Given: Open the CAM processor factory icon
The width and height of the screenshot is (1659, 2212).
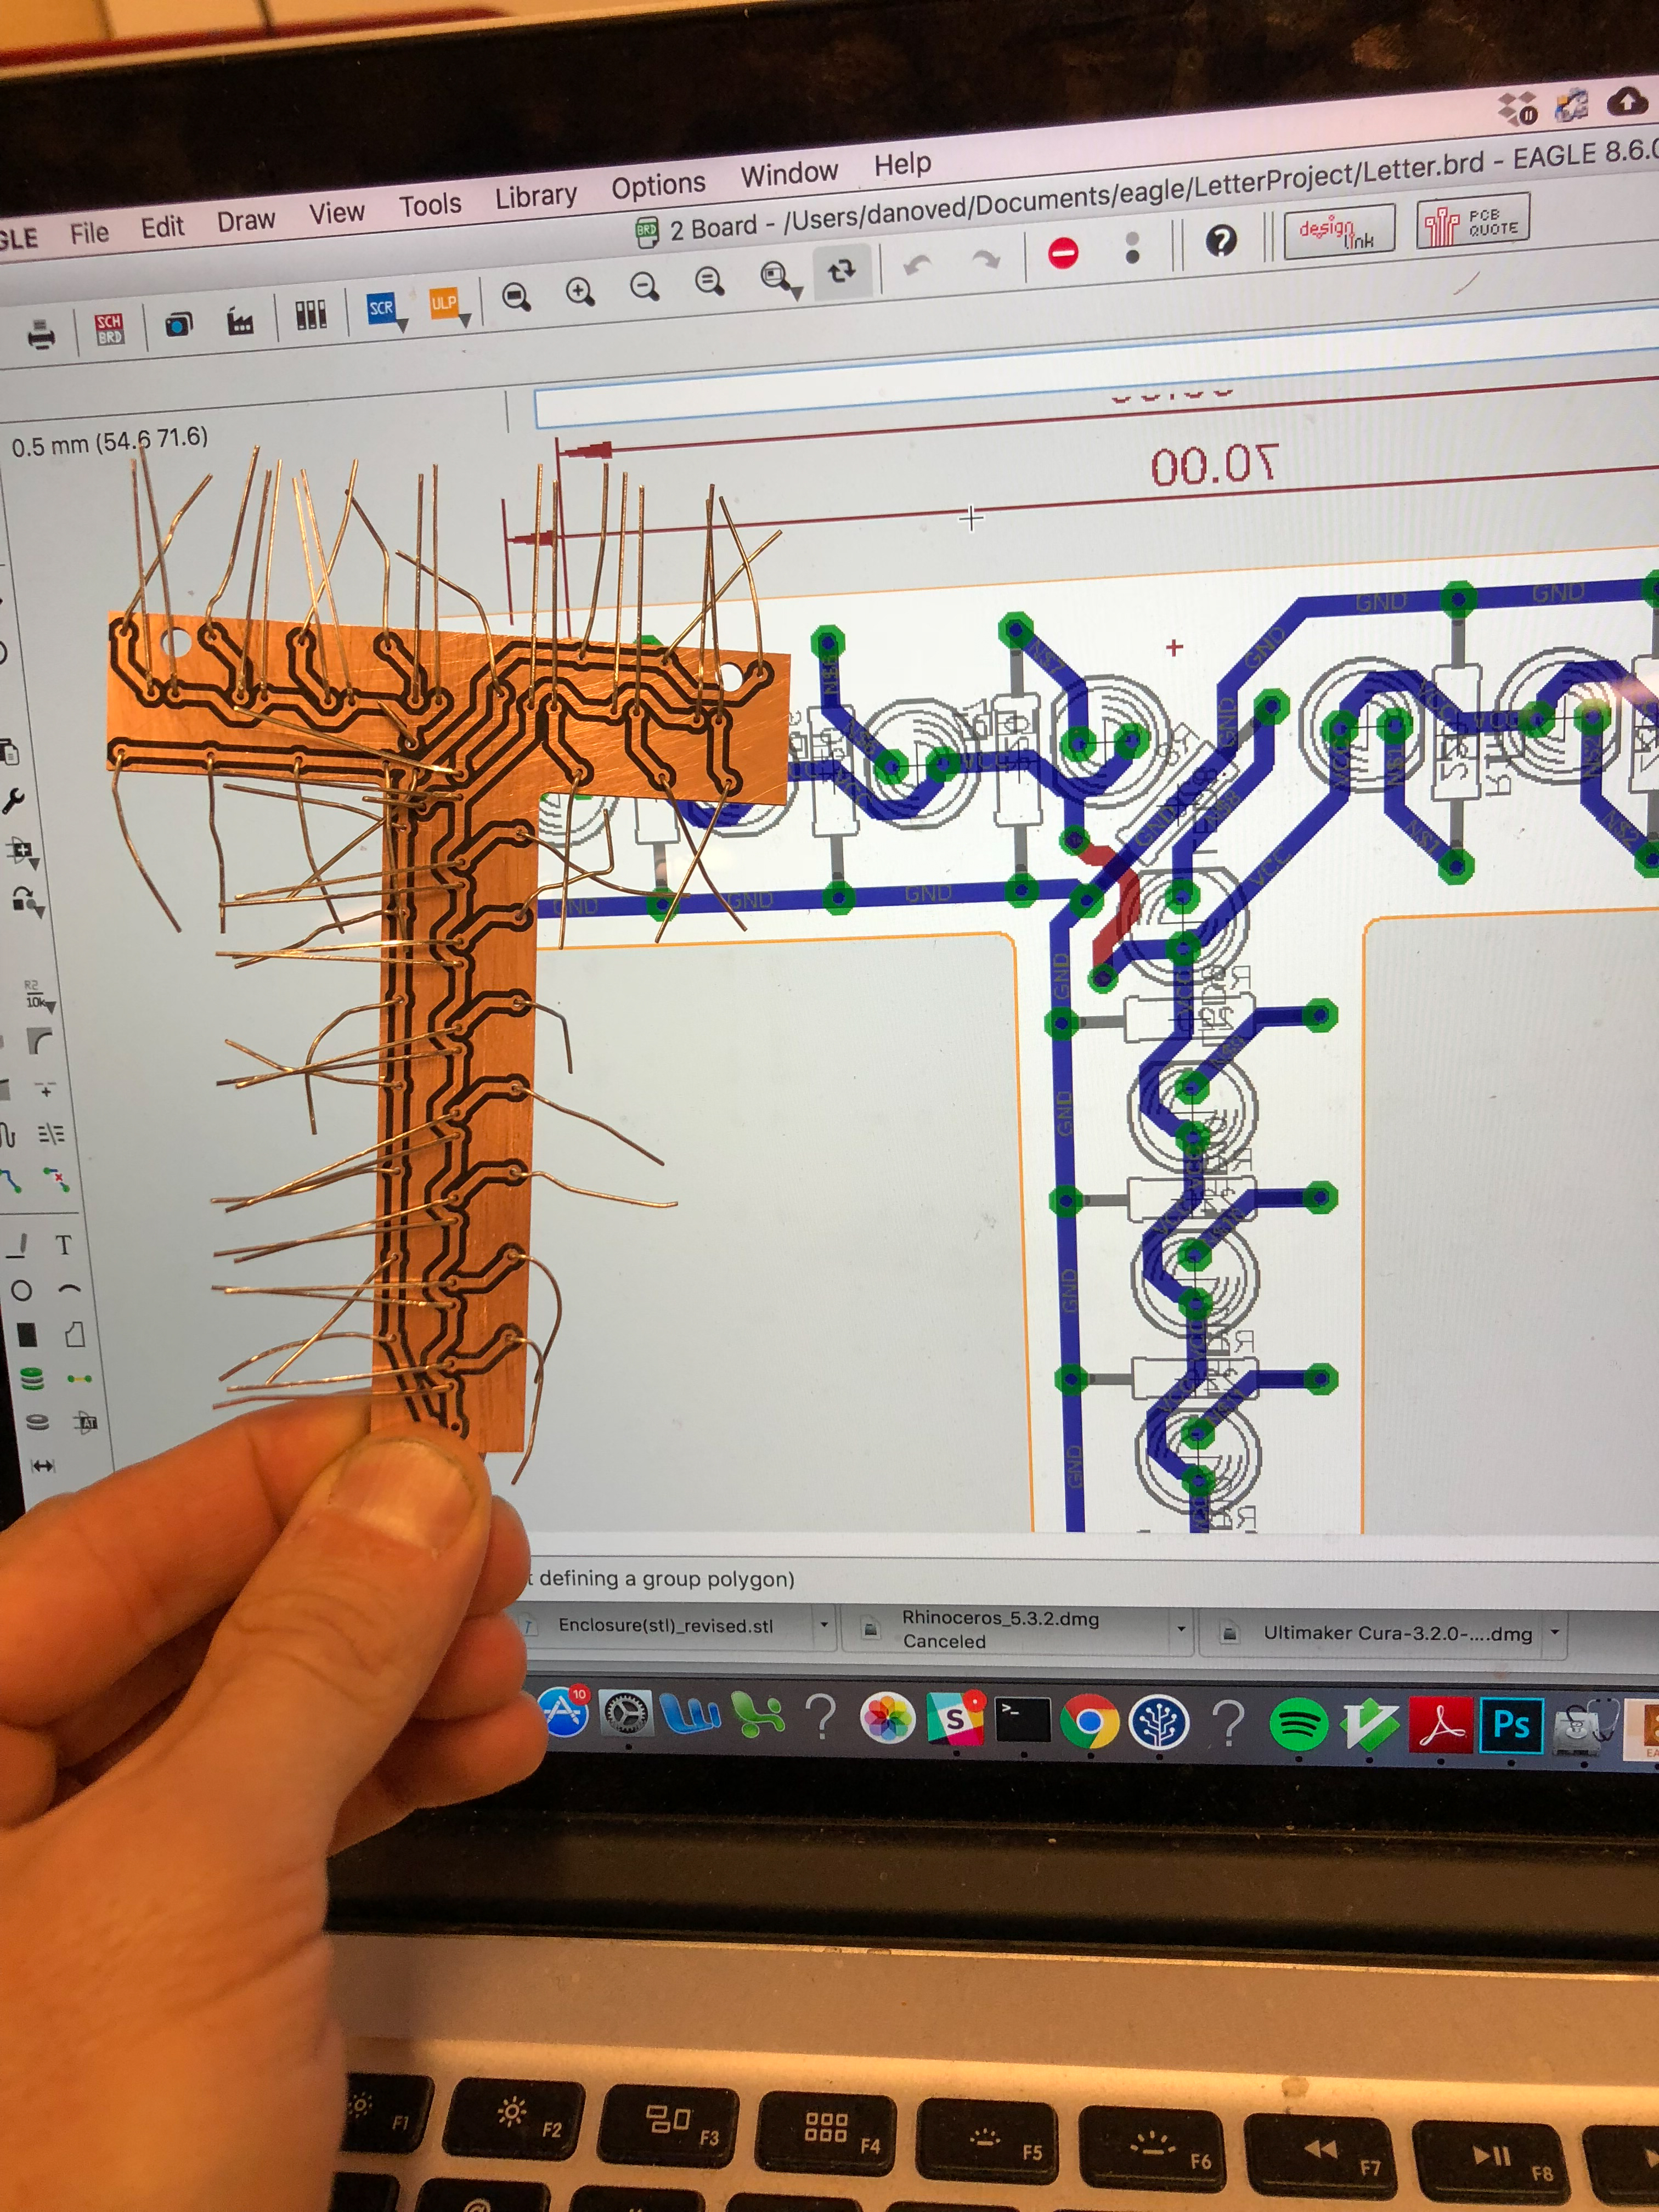Looking at the screenshot, I should point(240,322).
